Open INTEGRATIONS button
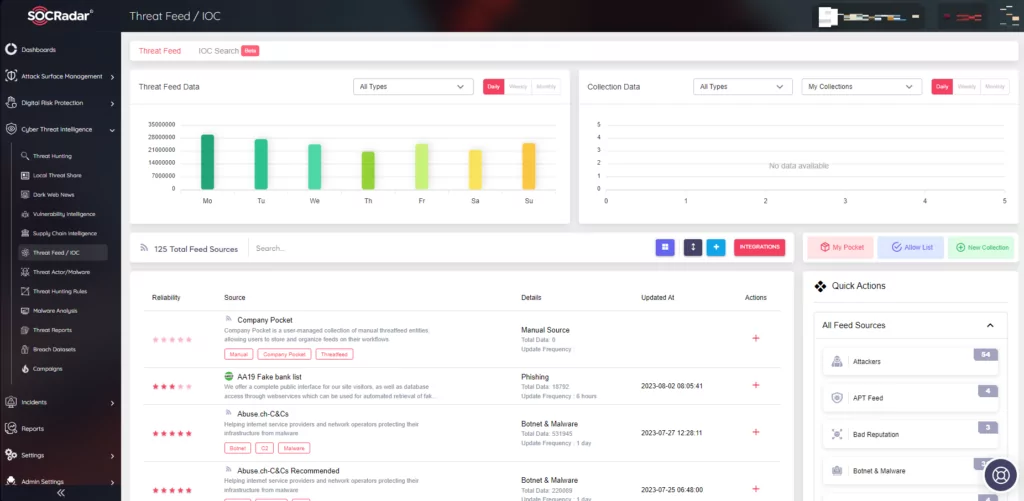This screenshot has width=1024, height=501. (760, 248)
